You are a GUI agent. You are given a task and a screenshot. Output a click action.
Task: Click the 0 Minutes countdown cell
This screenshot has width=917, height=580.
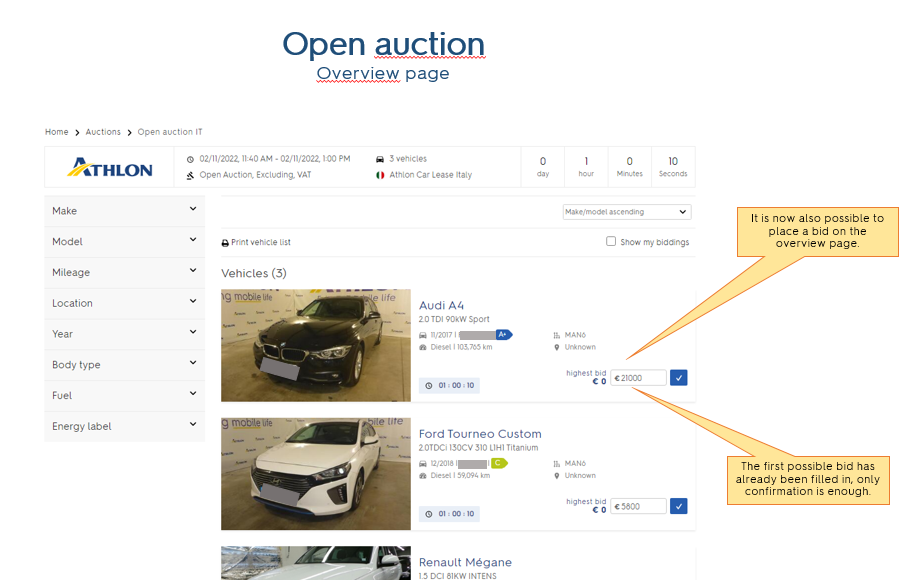[630, 167]
